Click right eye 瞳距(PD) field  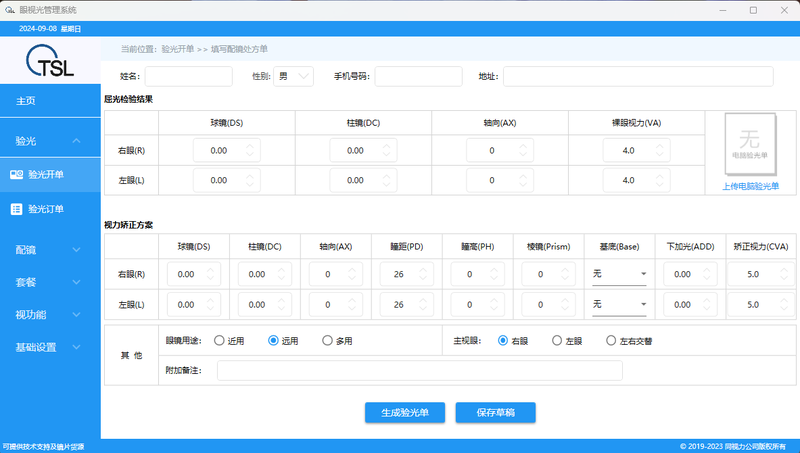click(407, 274)
